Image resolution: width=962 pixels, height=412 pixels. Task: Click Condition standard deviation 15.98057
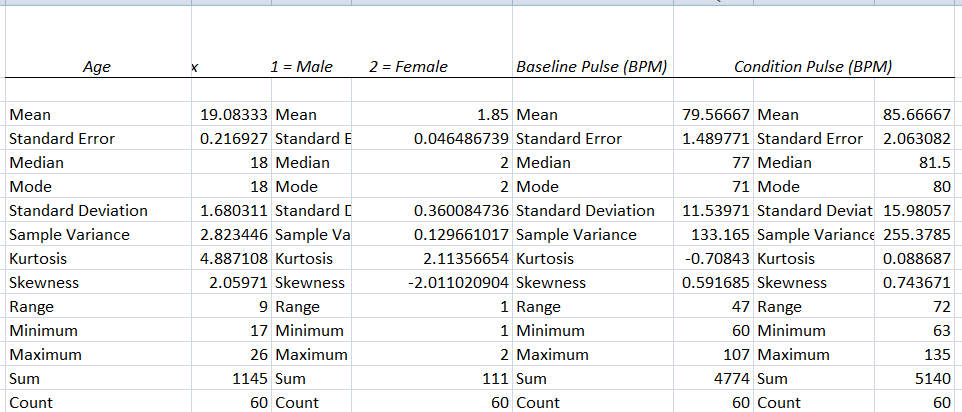coord(917,211)
